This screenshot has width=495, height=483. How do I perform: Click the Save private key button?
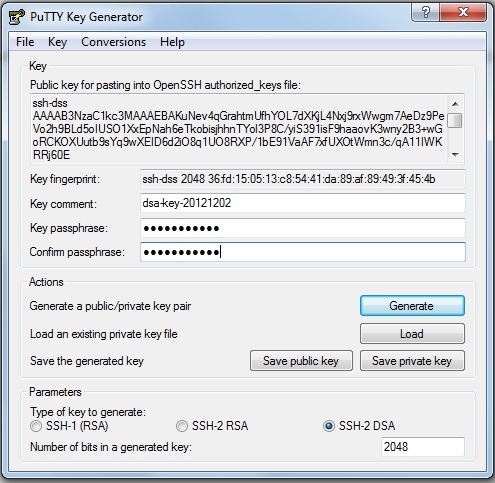(412, 361)
